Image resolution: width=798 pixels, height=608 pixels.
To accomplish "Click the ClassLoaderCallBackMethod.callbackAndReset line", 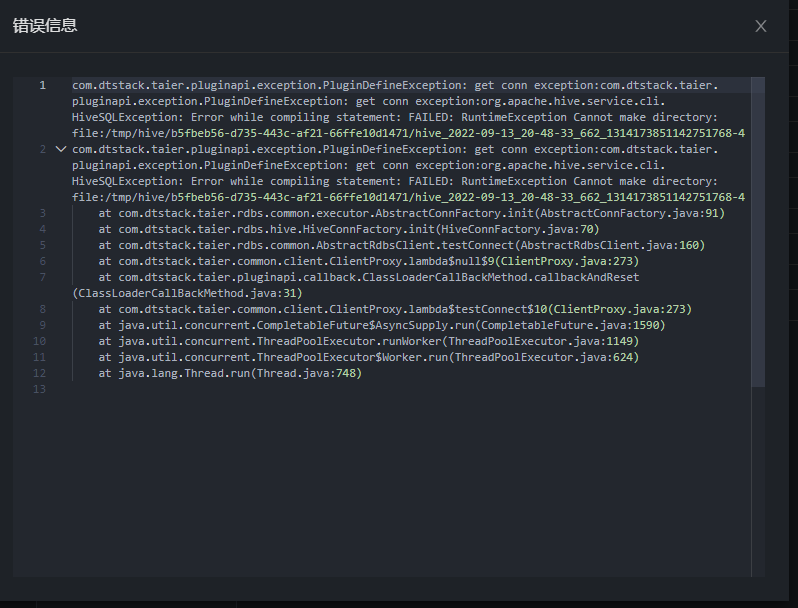I will coord(368,277).
